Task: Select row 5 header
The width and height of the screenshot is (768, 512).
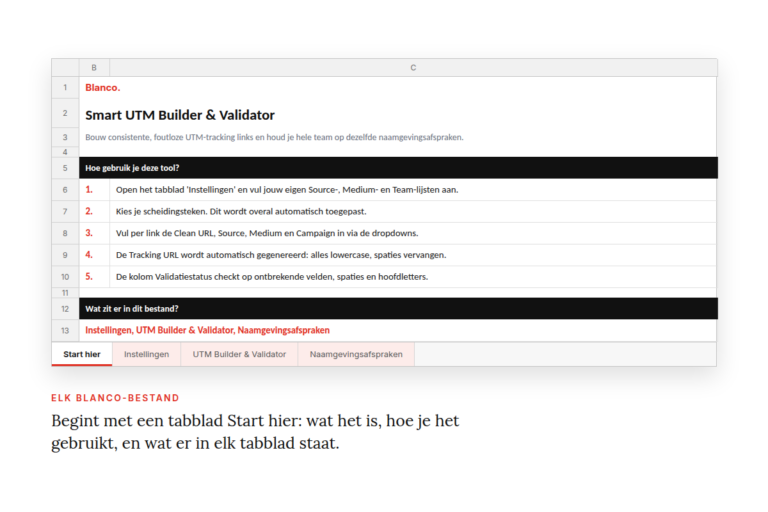Action: coord(65,168)
